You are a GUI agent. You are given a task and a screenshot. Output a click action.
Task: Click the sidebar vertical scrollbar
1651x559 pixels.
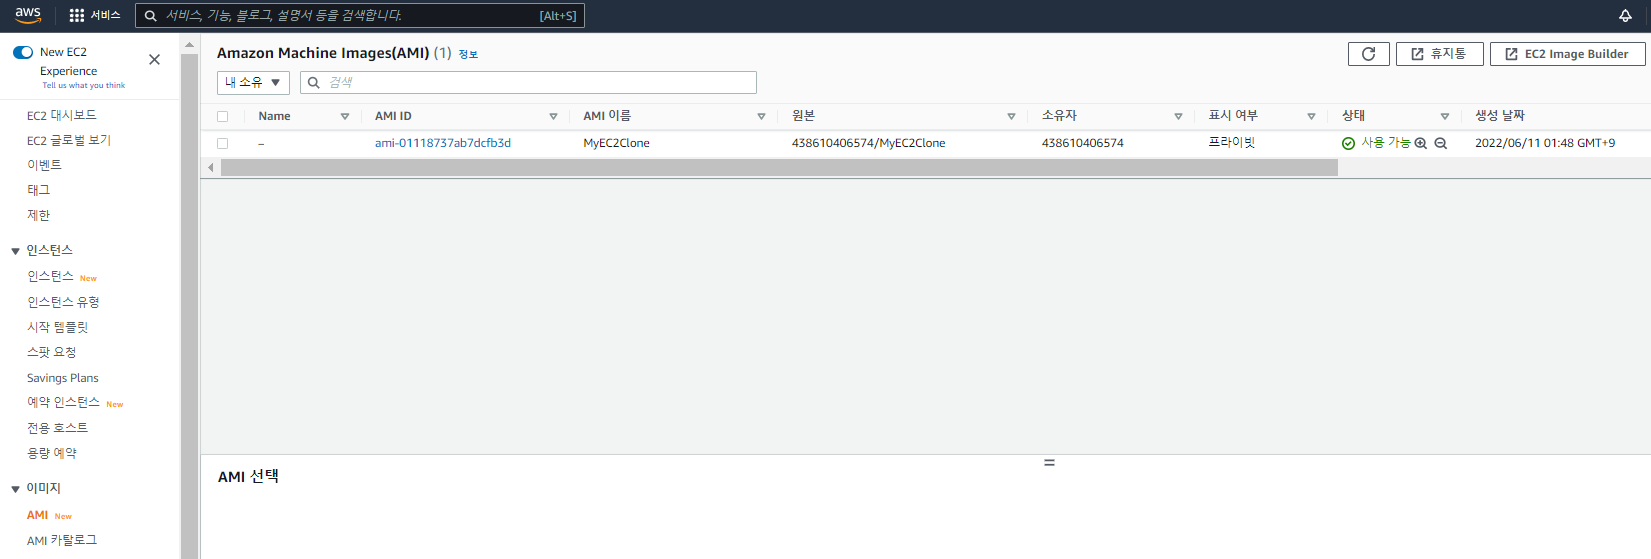189,305
